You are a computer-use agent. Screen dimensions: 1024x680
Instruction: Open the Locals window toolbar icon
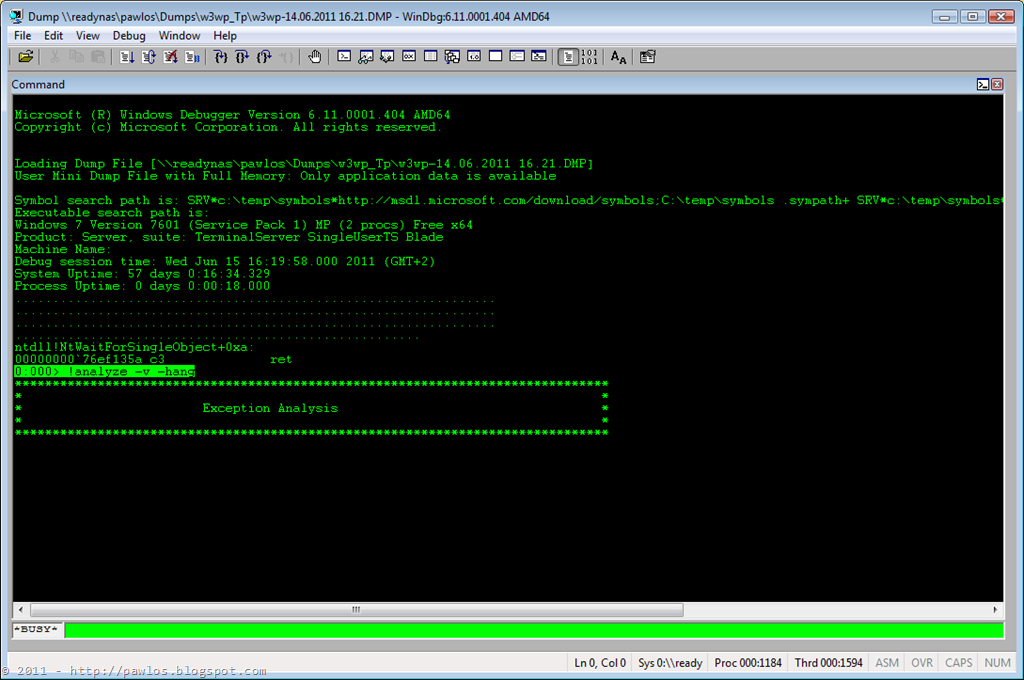point(387,57)
